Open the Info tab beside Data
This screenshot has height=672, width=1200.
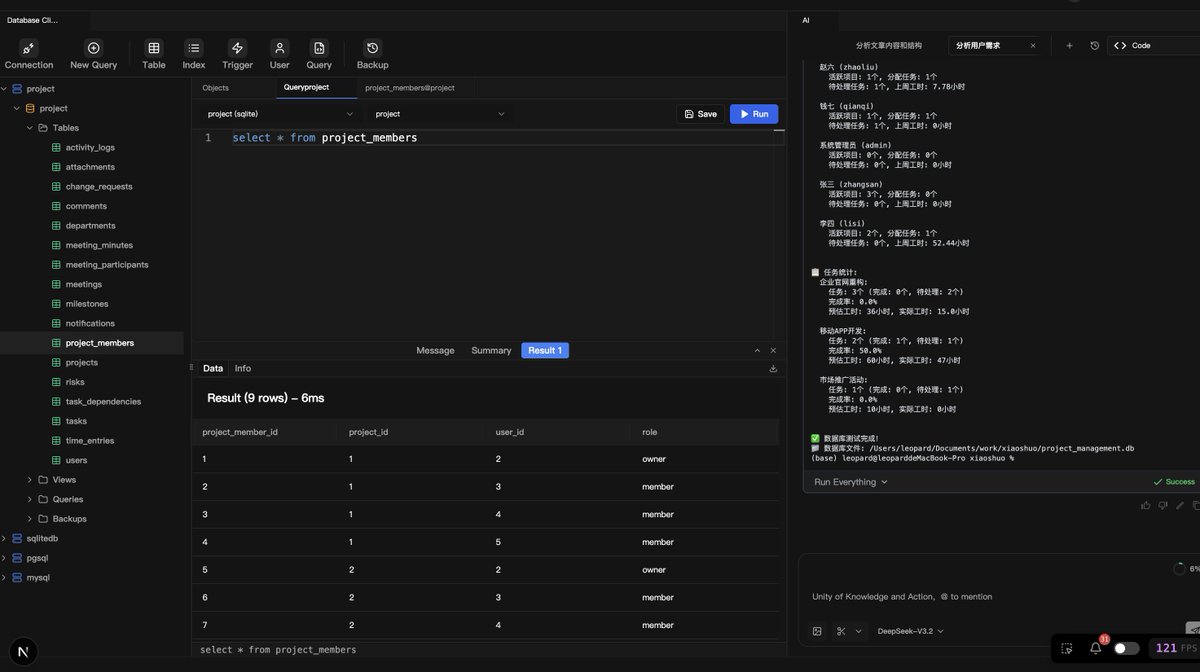[x=243, y=368]
